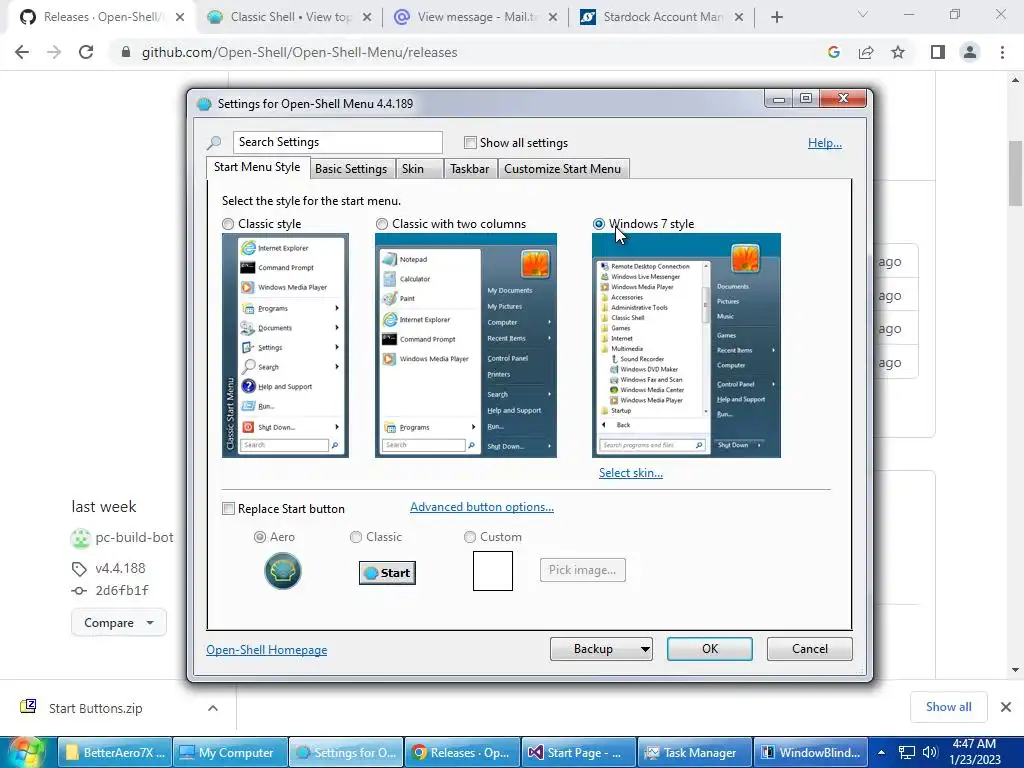Open My Computer taskbar button
Screen dimensions: 1024x768
tap(231, 753)
